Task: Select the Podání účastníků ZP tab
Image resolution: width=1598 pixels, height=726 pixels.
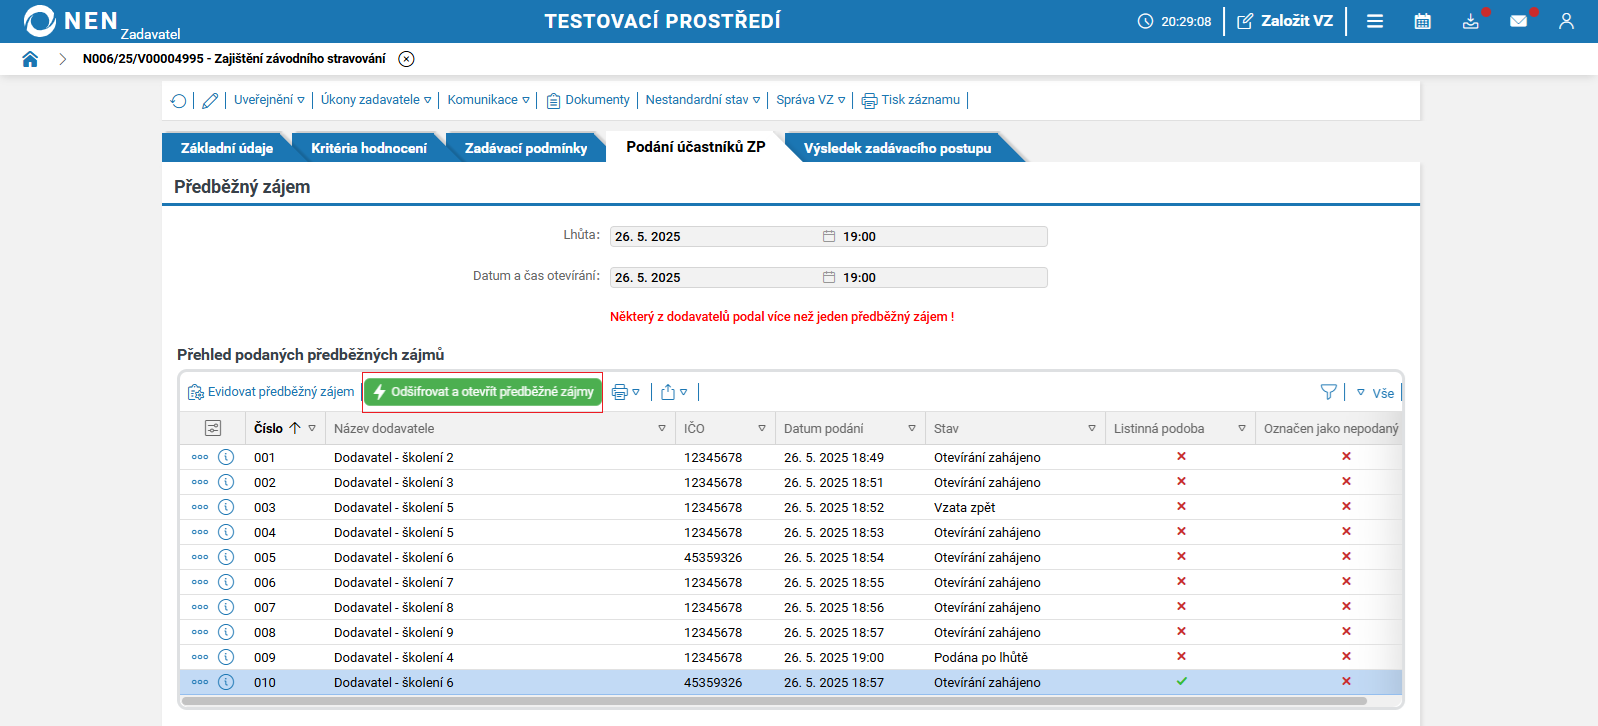Action: (696, 147)
